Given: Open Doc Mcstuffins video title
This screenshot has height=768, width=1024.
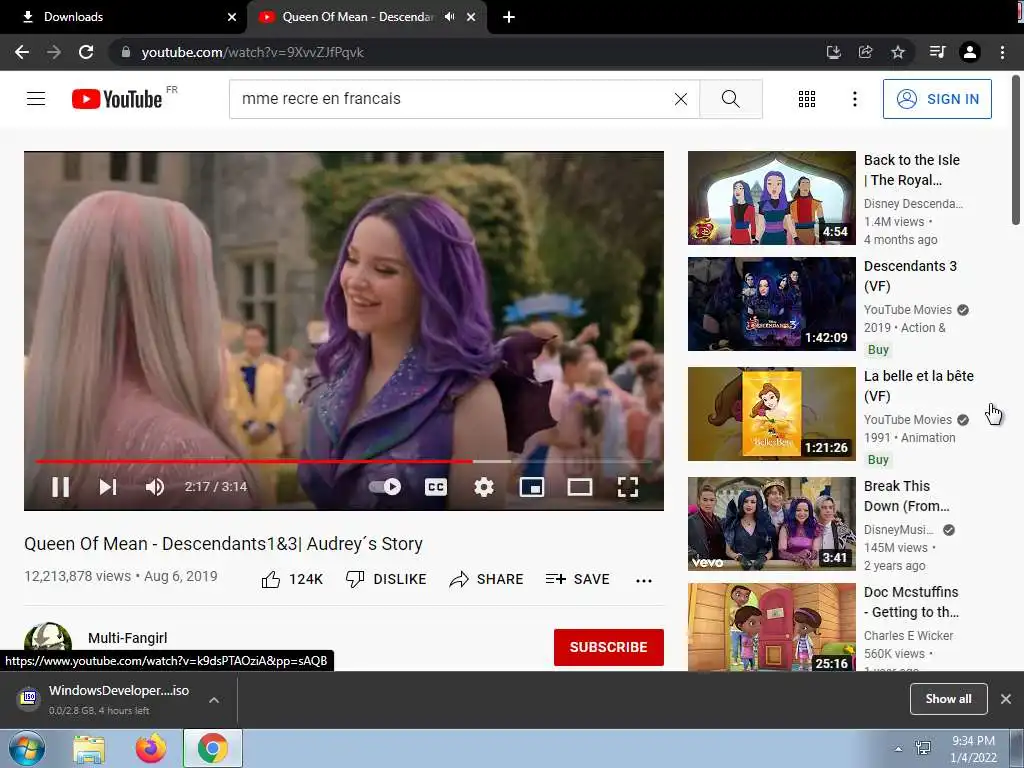Looking at the screenshot, I should [x=911, y=601].
